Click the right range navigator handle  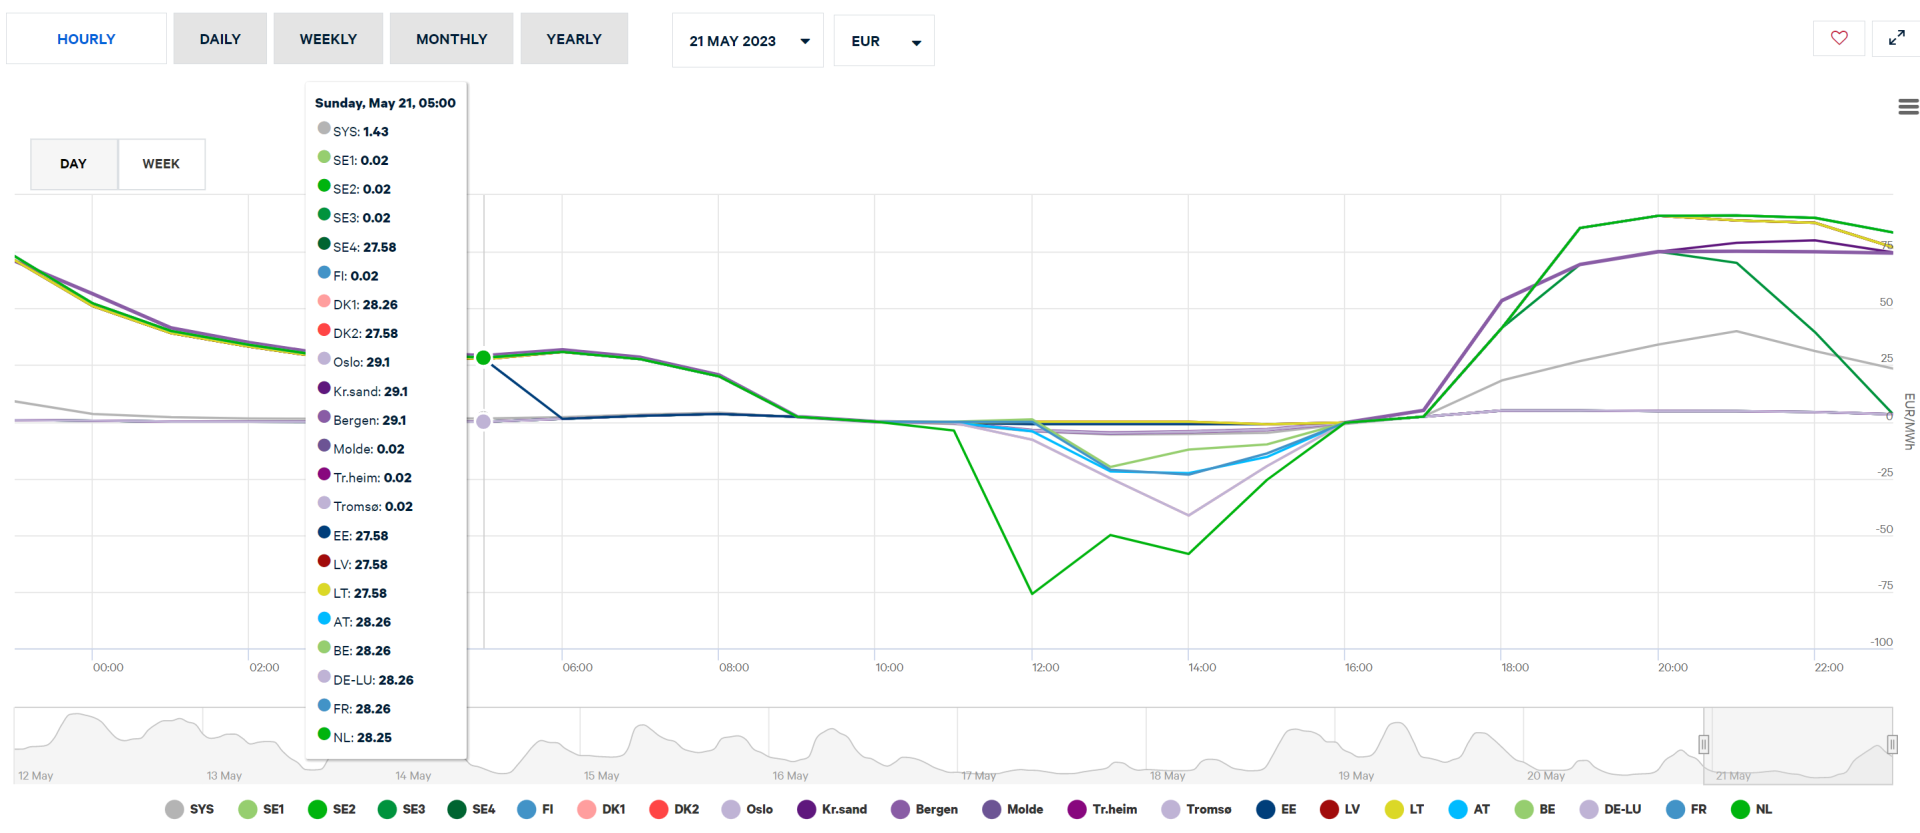click(1892, 744)
